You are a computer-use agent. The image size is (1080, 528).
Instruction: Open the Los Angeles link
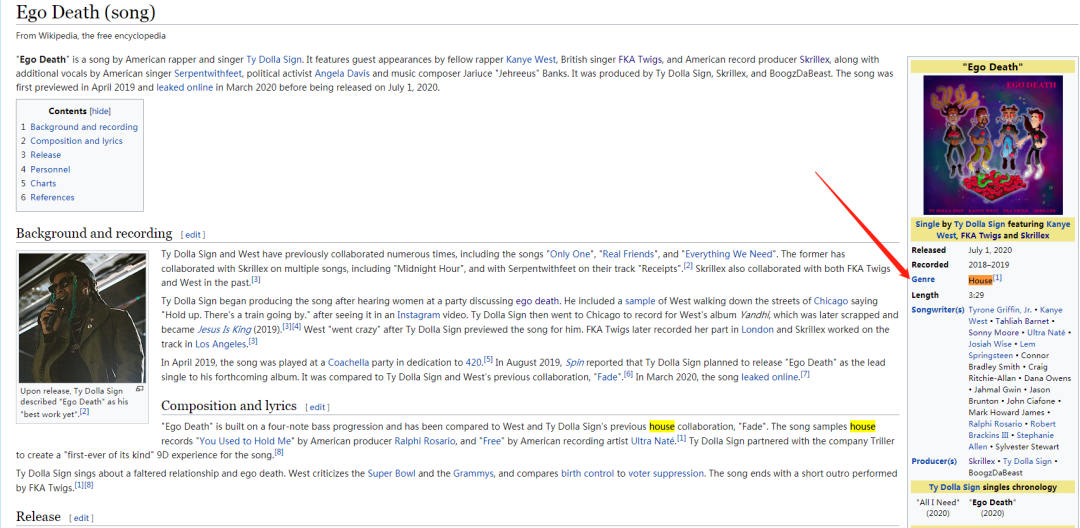220,344
